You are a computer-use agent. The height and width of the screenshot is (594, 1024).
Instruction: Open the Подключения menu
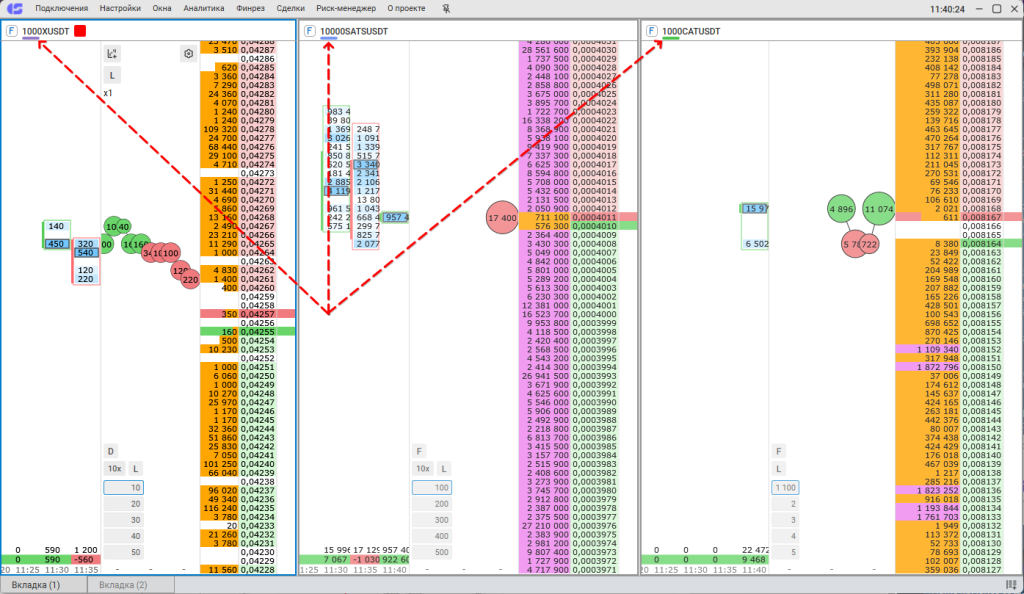point(60,8)
